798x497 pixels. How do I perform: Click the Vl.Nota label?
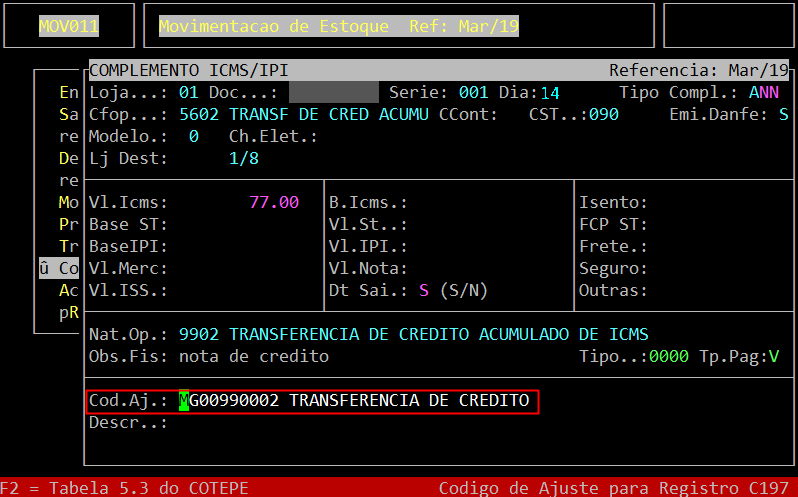click(368, 268)
